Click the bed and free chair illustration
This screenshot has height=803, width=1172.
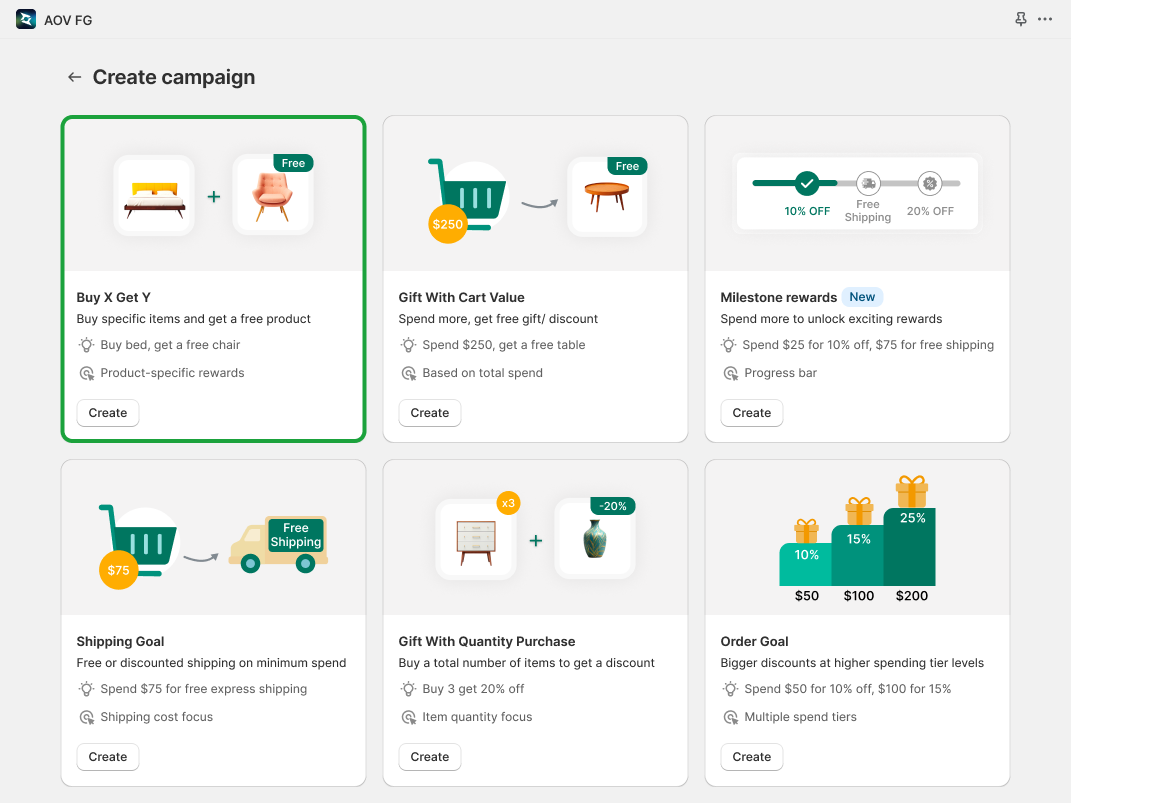213,195
